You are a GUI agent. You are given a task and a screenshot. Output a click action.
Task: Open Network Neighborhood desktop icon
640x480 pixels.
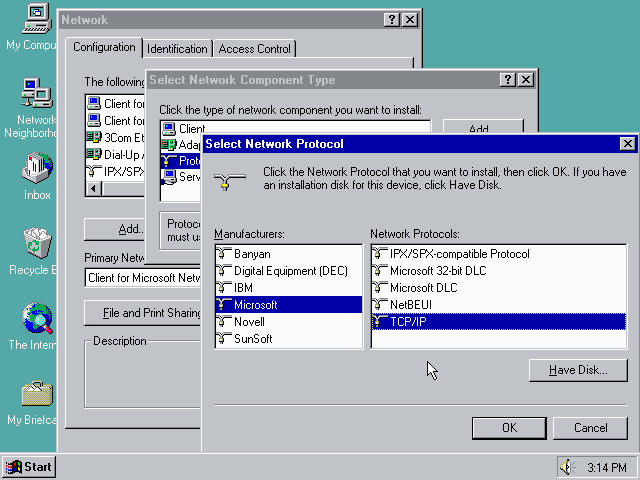[37, 93]
